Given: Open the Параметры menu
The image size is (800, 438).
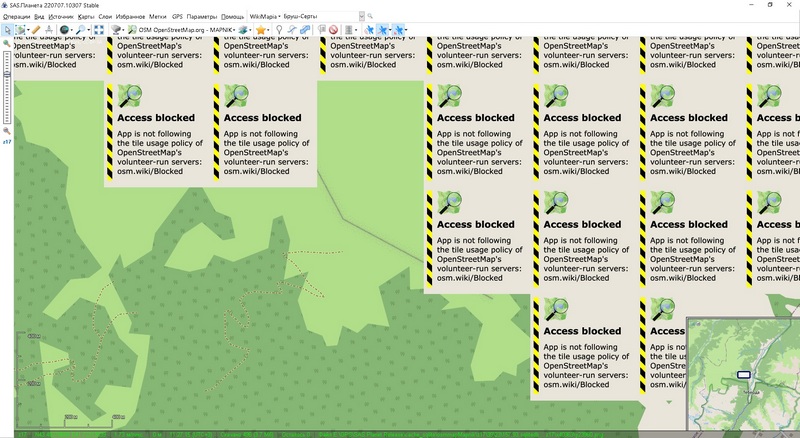Looking at the screenshot, I should click(x=201, y=17).
